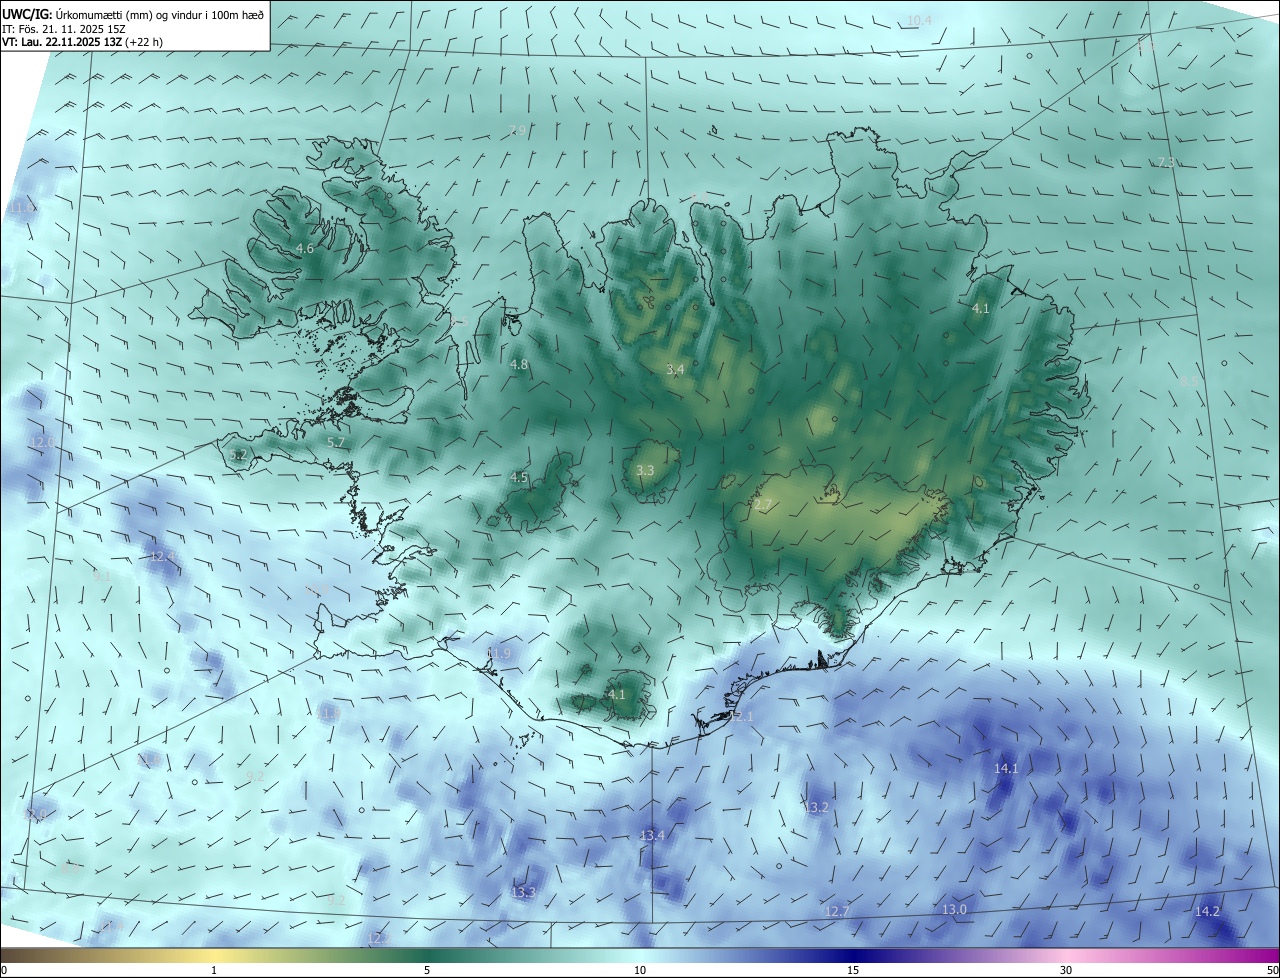
Task: Click the 15 tick on the colour scale
Action: (853, 970)
